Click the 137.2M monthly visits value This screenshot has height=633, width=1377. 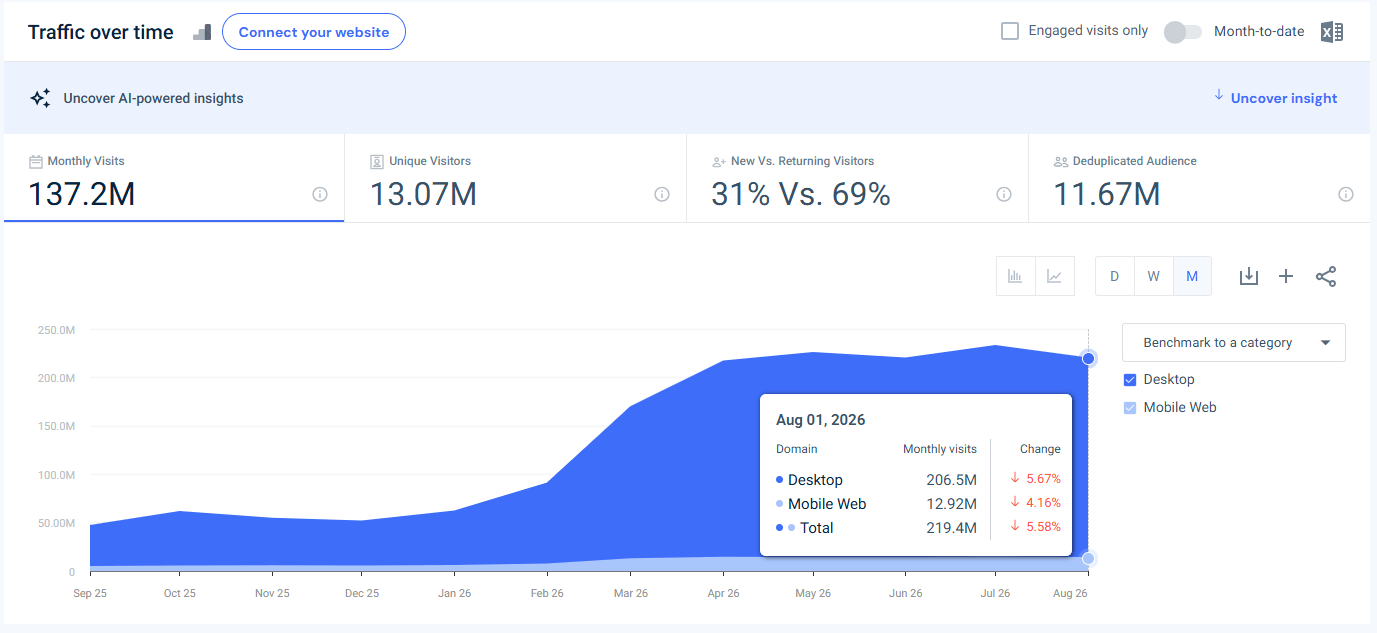point(82,194)
